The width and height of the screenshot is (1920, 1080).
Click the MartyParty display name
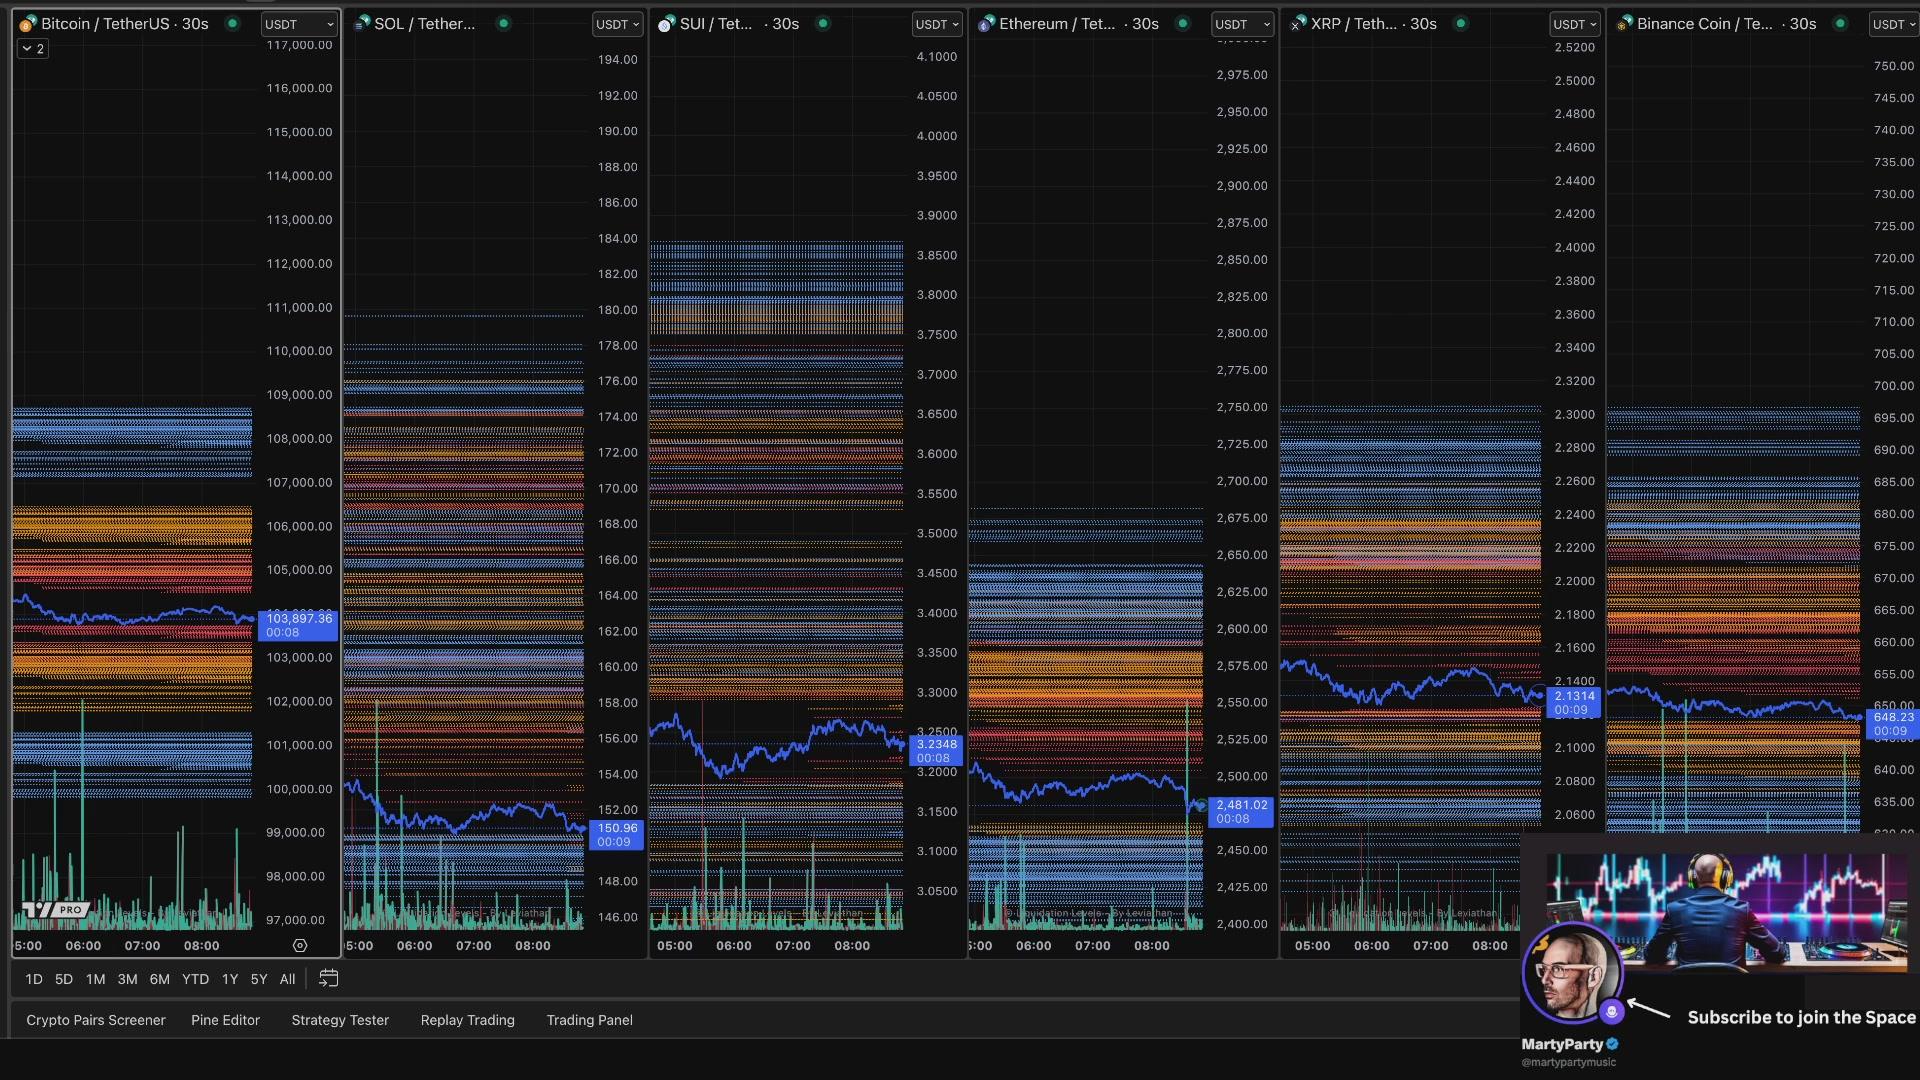(1562, 1044)
